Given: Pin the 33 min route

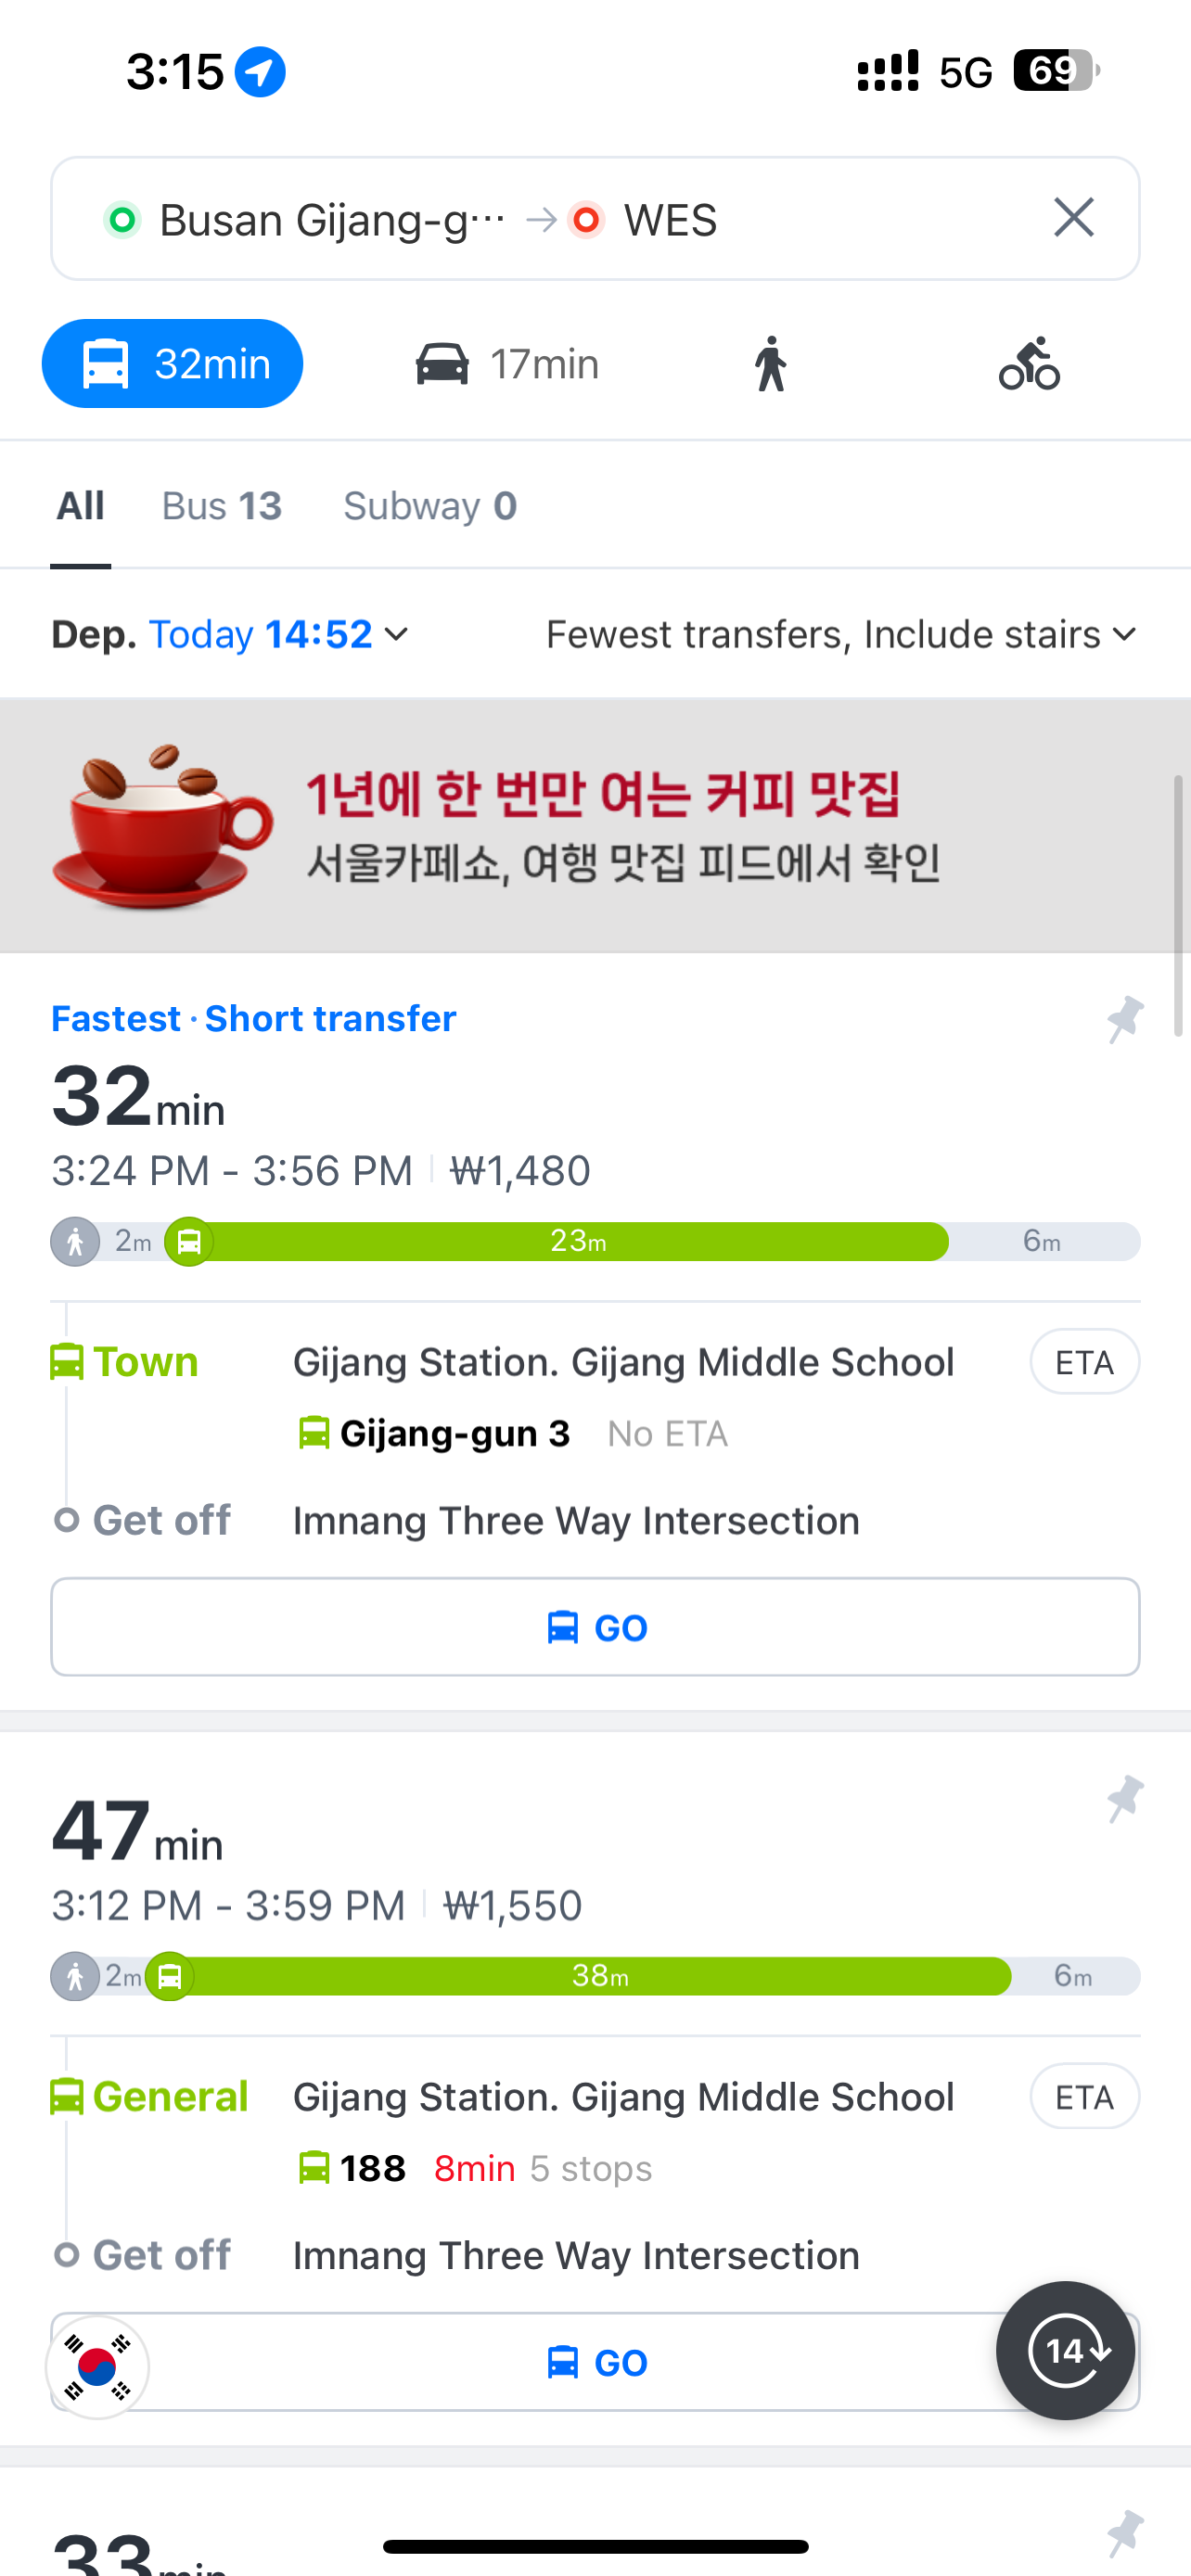Looking at the screenshot, I should click(1125, 2532).
